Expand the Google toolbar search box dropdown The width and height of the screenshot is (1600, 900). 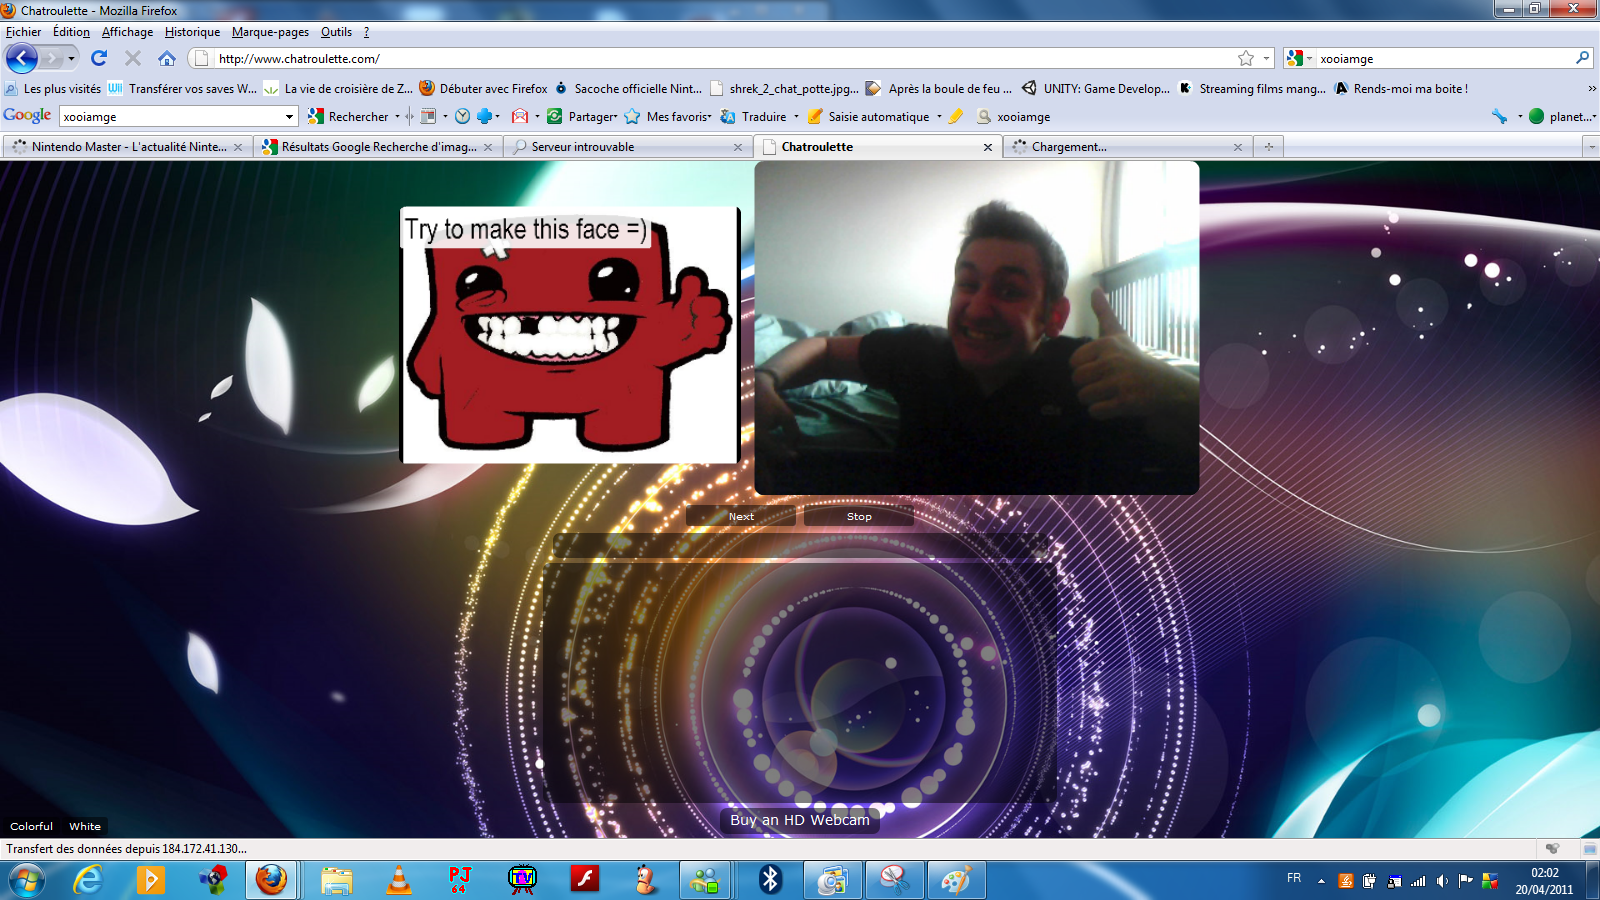[x=290, y=116]
